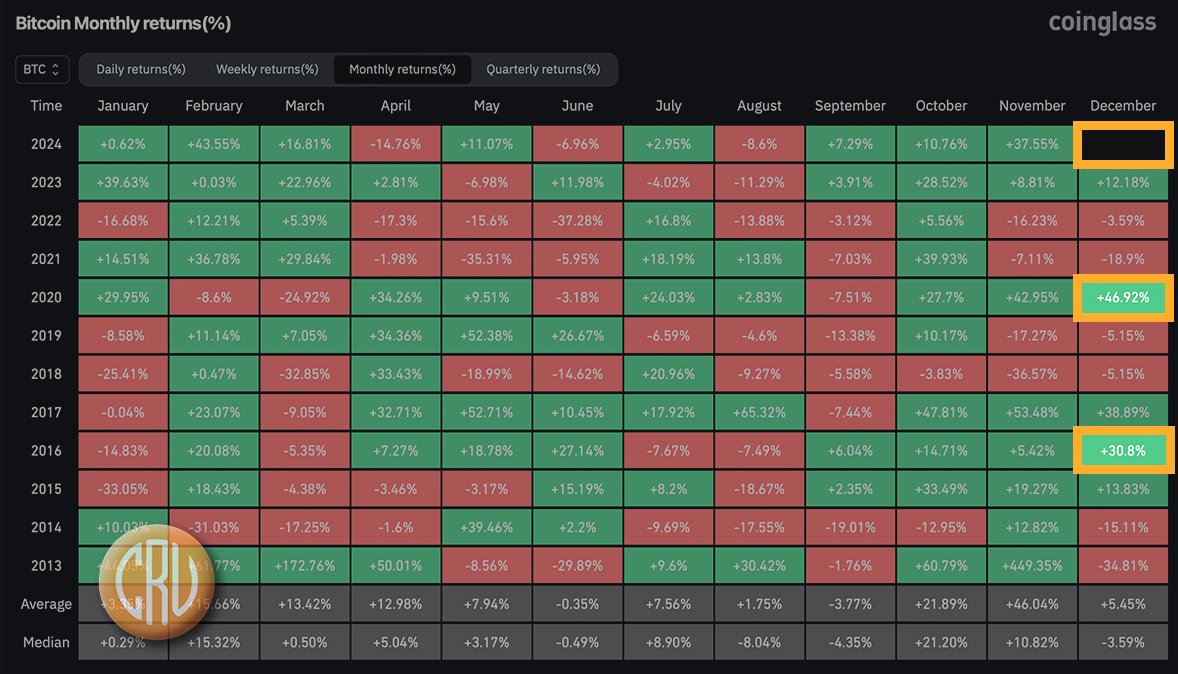Click the December column header
This screenshot has height=674, width=1178.
point(1123,105)
